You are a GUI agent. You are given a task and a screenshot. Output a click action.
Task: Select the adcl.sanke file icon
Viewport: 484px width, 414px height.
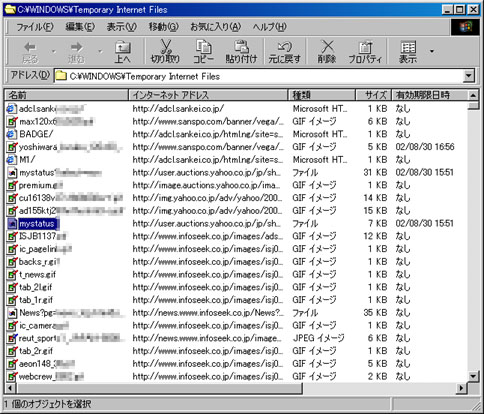click(x=12, y=109)
